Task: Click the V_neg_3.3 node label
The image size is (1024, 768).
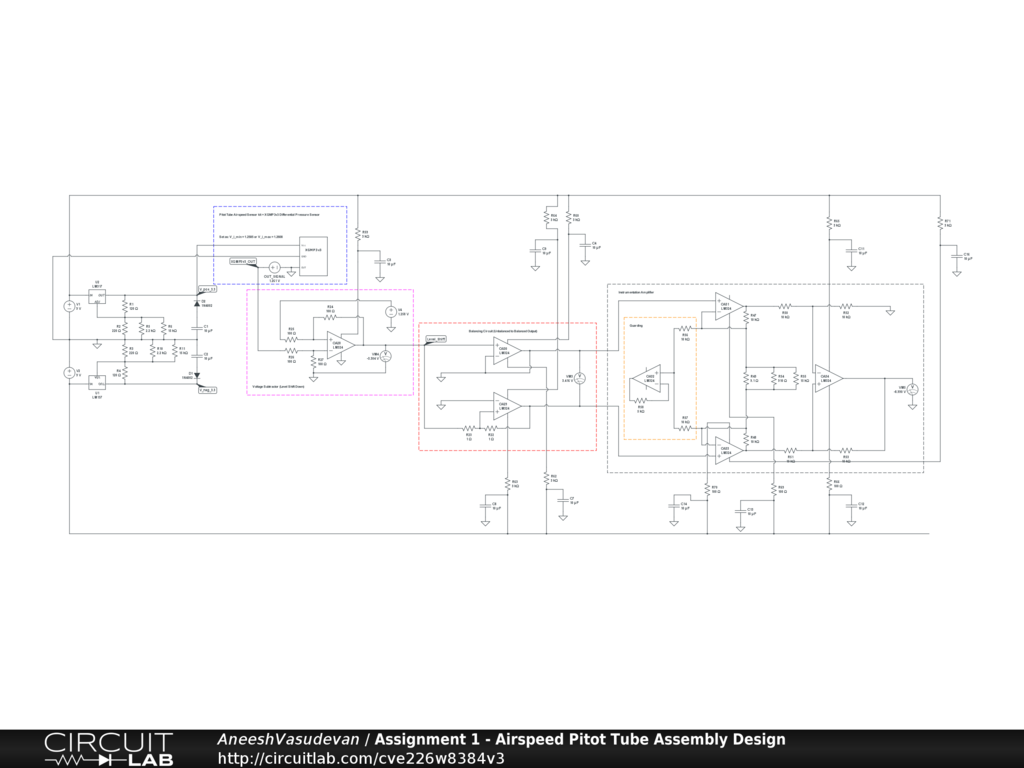Action: click(207, 389)
